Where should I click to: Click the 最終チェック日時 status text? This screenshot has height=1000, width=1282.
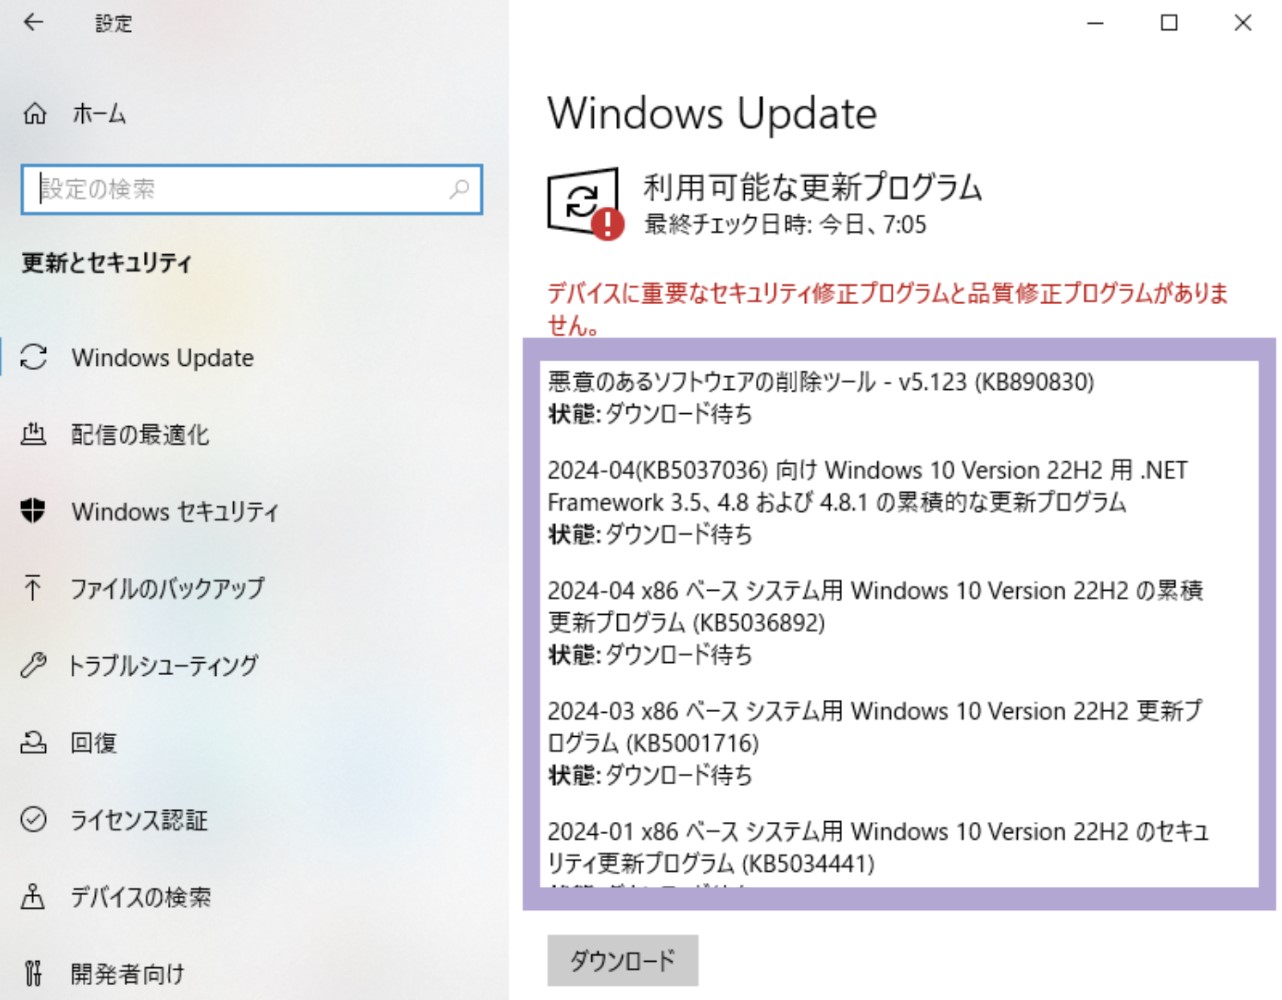click(785, 224)
